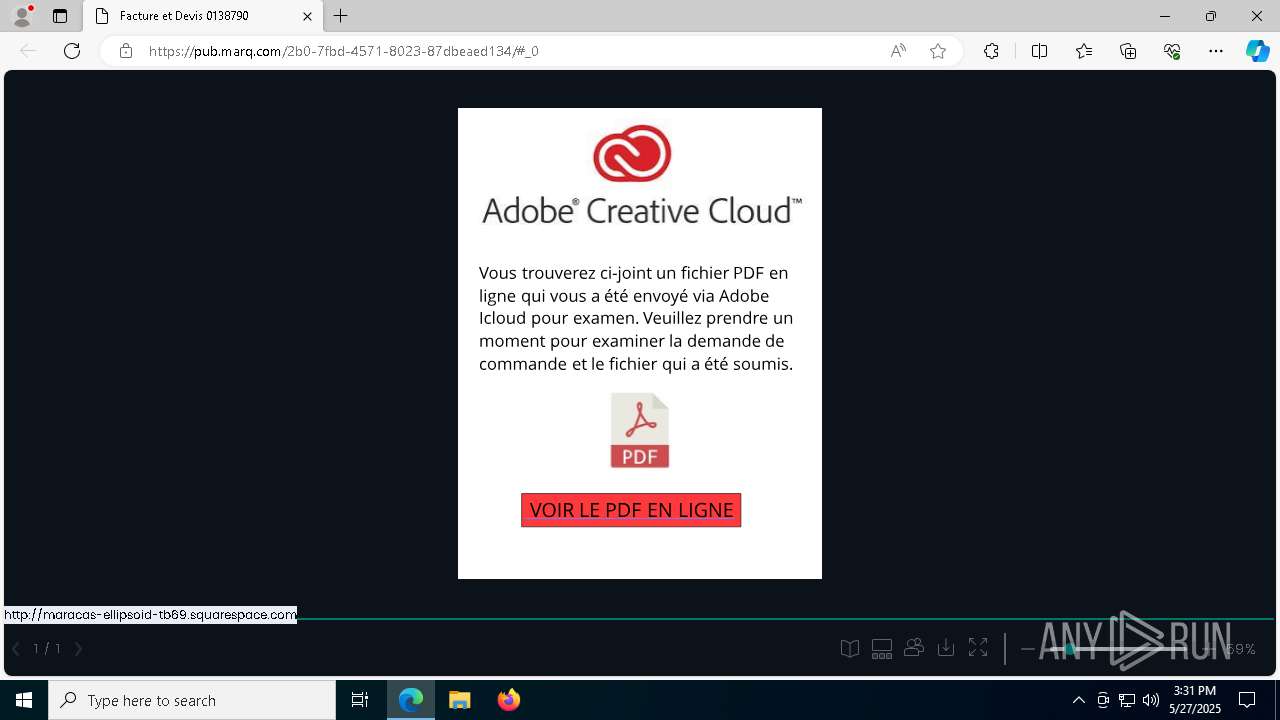Download the document with the download icon
This screenshot has width=1280, height=720.
[946, 649]
